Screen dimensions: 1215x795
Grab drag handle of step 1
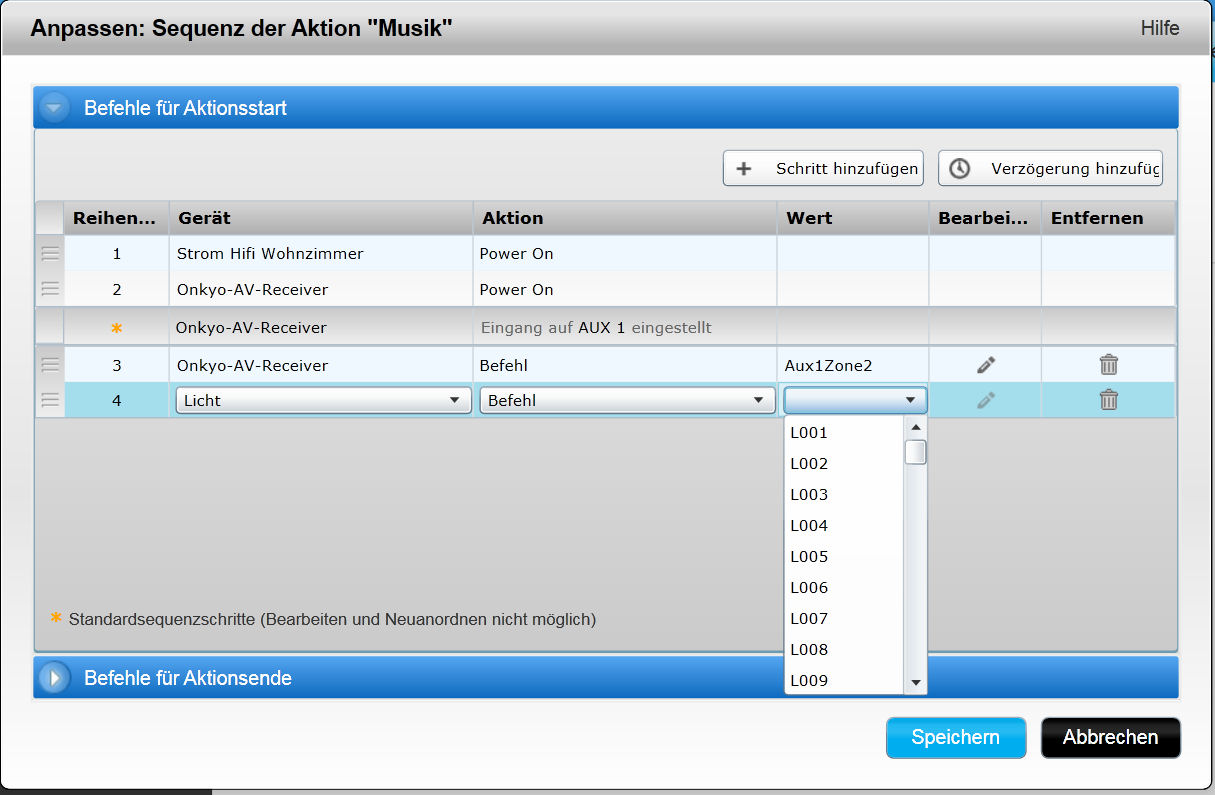tap(50, 254)
